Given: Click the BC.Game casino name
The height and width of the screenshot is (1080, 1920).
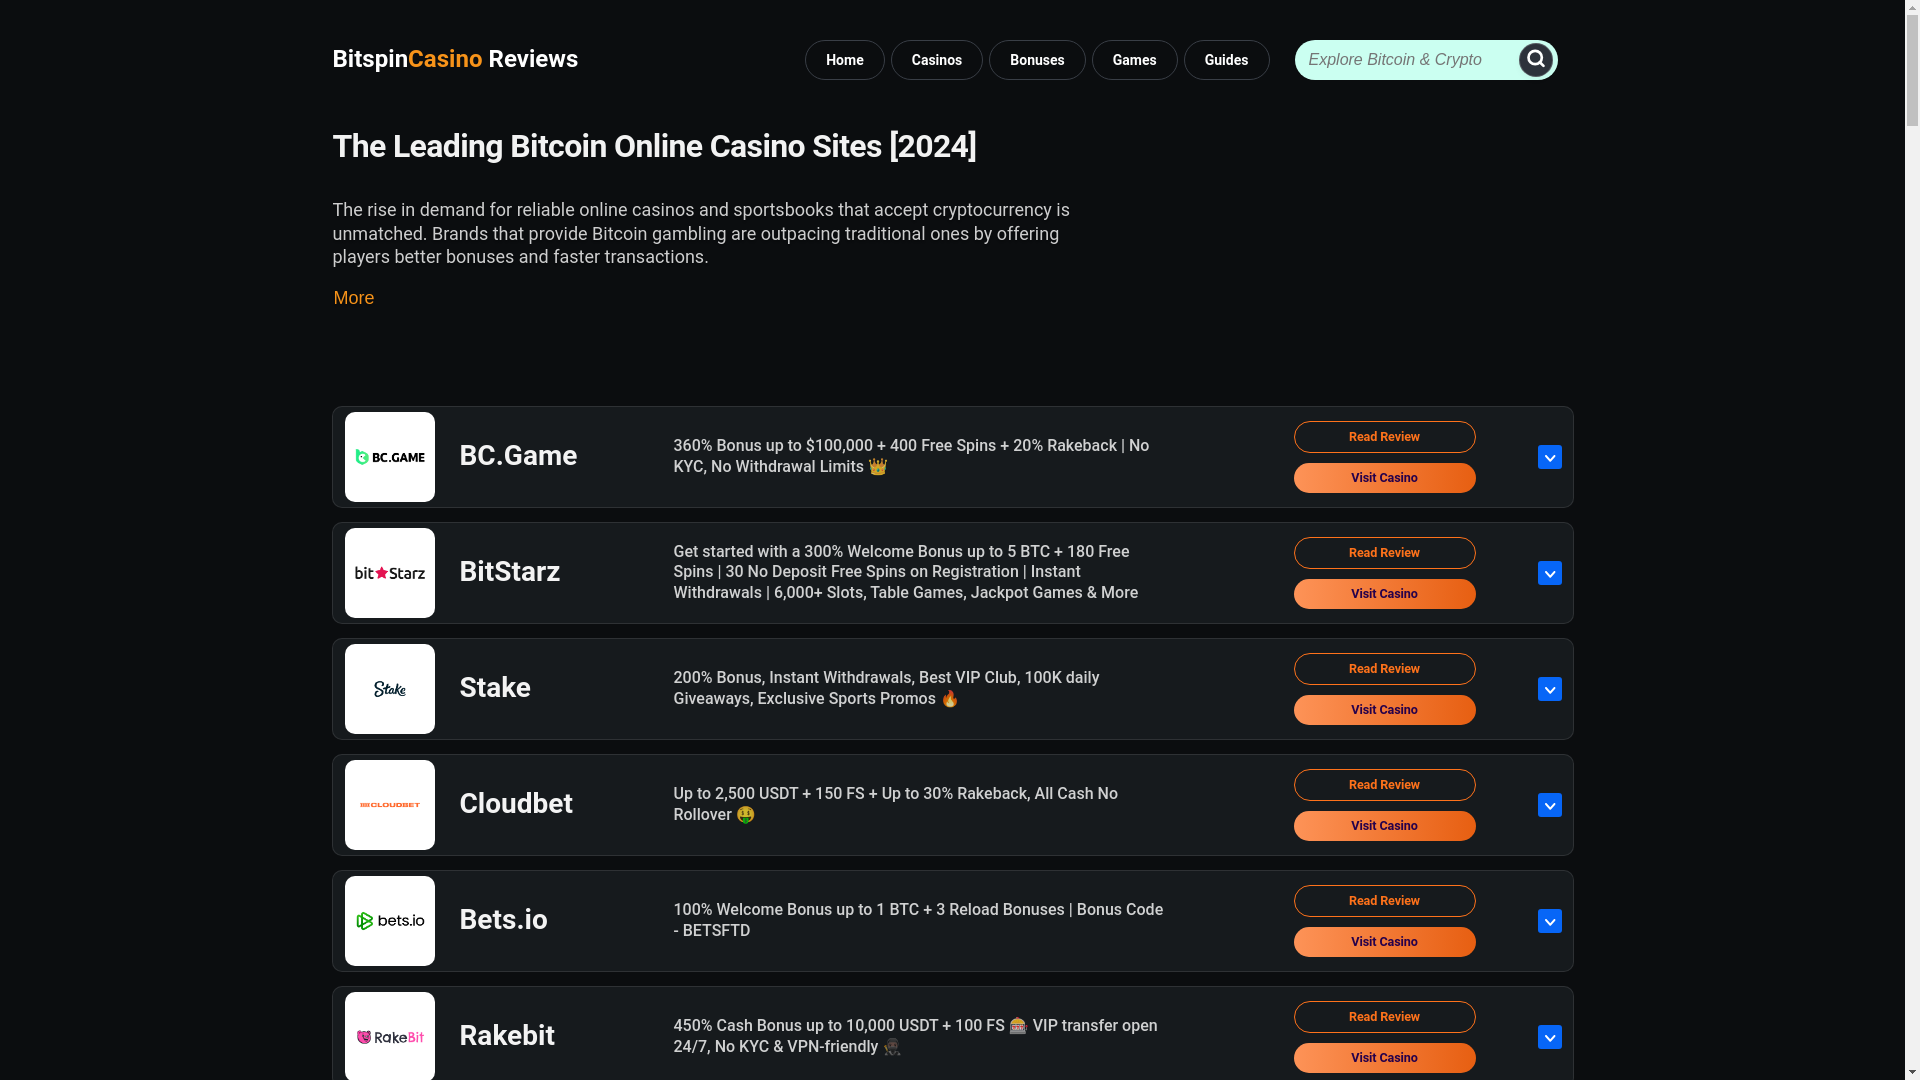Looking at the screenshot, I should (x=518, y=456).
